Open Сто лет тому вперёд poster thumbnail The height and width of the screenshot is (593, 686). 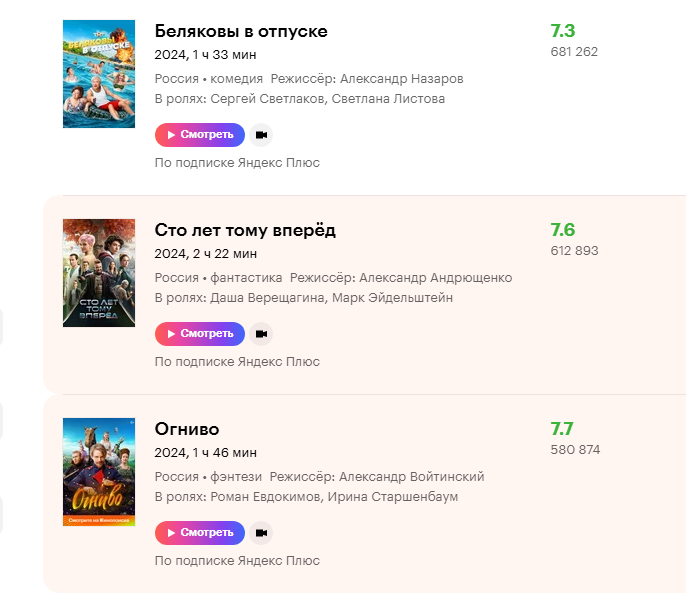click(x=99, y=273)
